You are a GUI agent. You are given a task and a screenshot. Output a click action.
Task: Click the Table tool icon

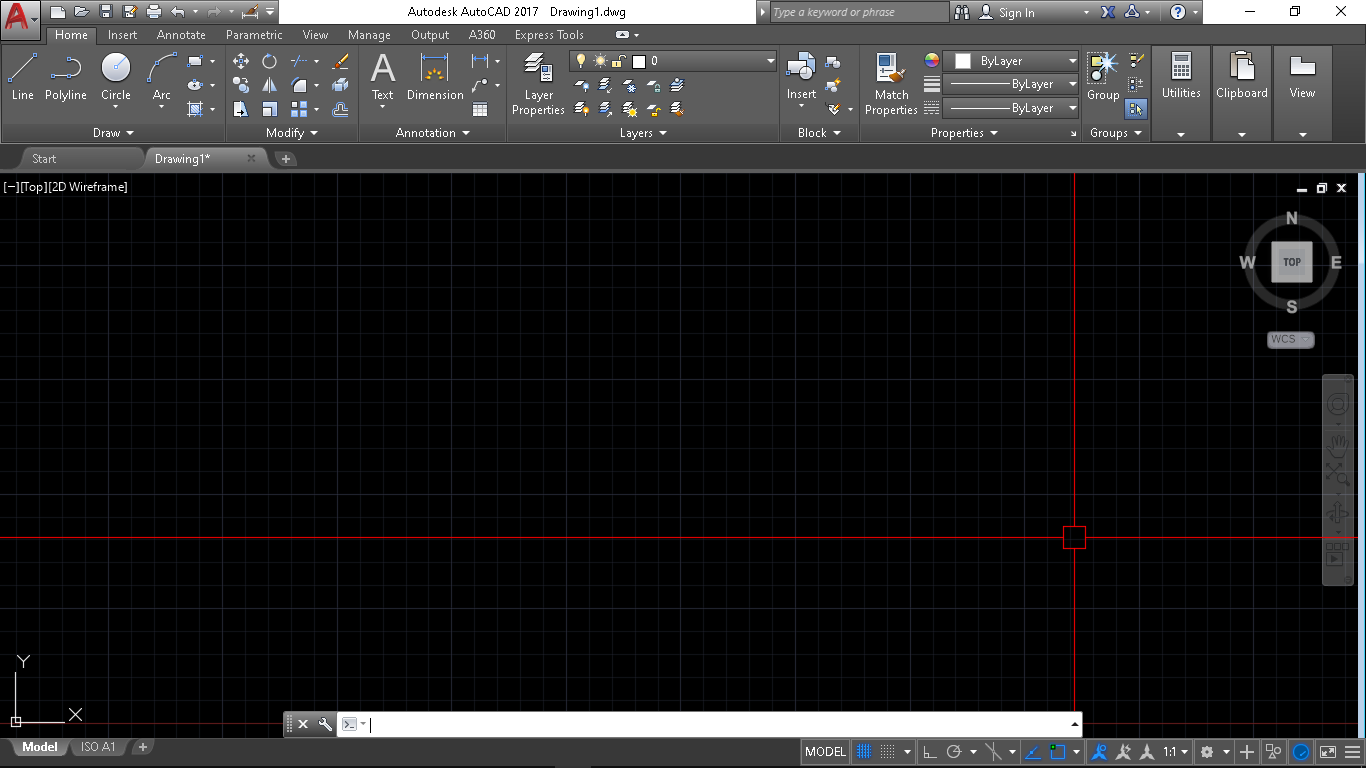coord(480,109)
